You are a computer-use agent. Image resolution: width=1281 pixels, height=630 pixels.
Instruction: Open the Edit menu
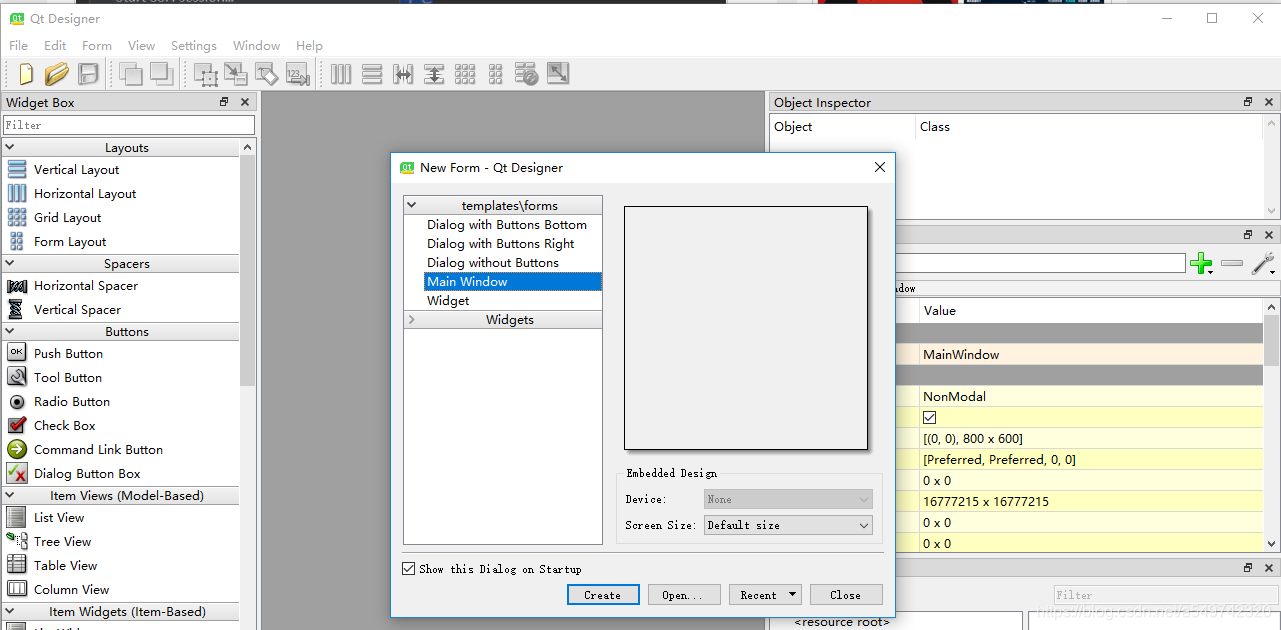click(55, 46)
